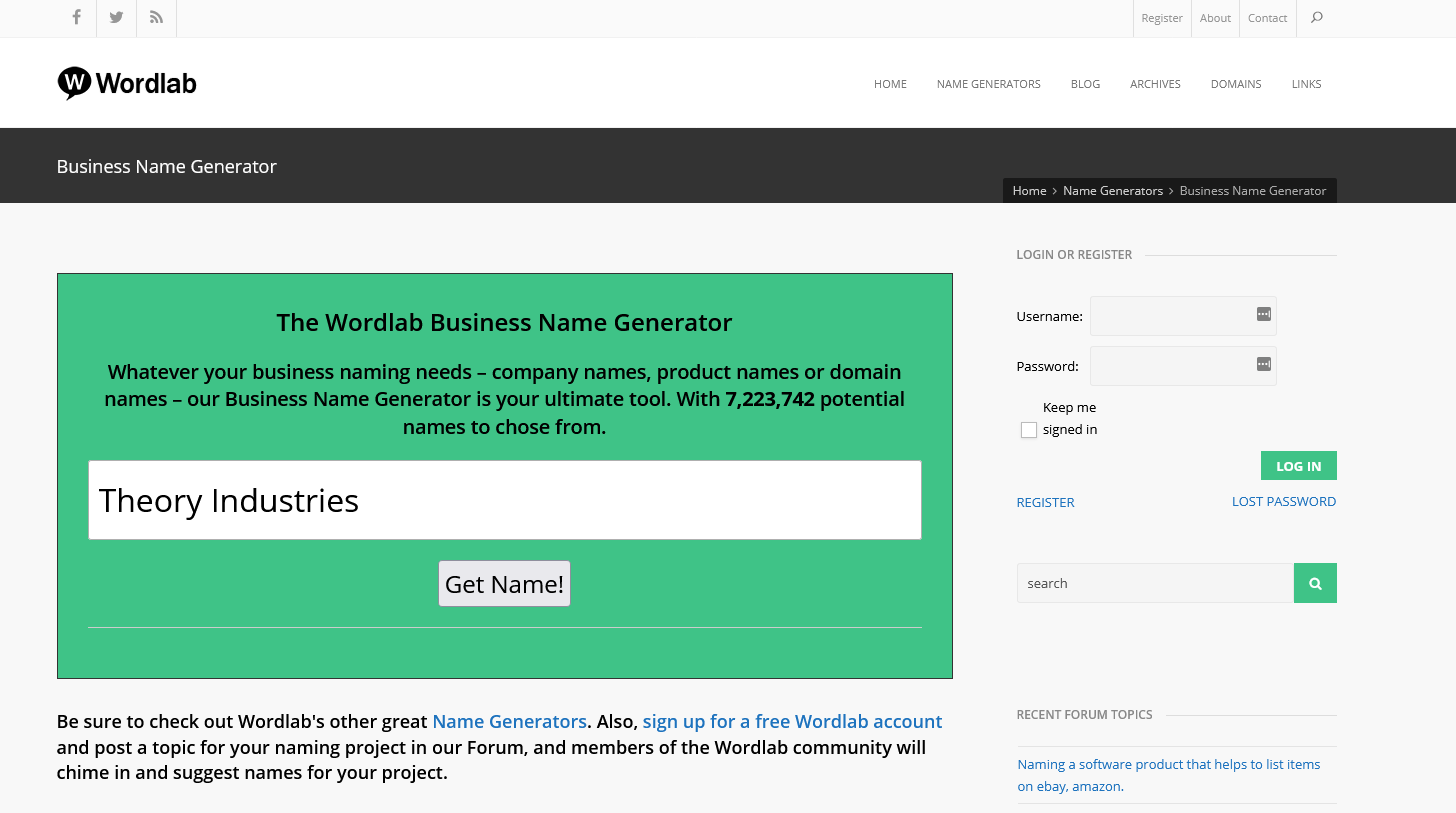Click the generated name box showing Theory Industries
1456x813 pixels.
pyautogui.click(x=504, y=500)
